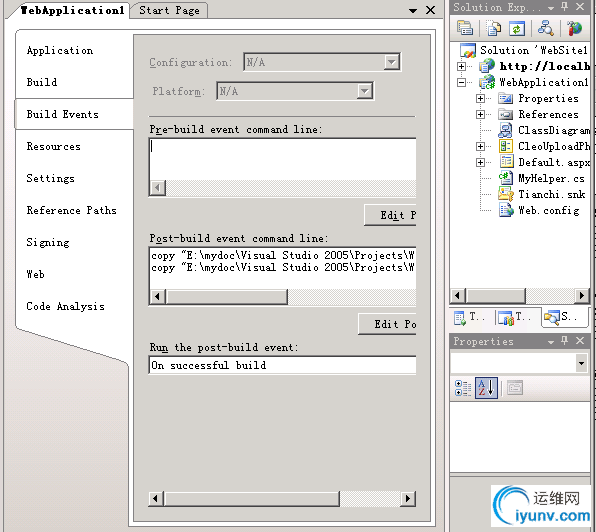Image resolution: width=596 pixels, height=532 pixels.
Task: Expand the References folder node
Action: [x=480, y=114]
